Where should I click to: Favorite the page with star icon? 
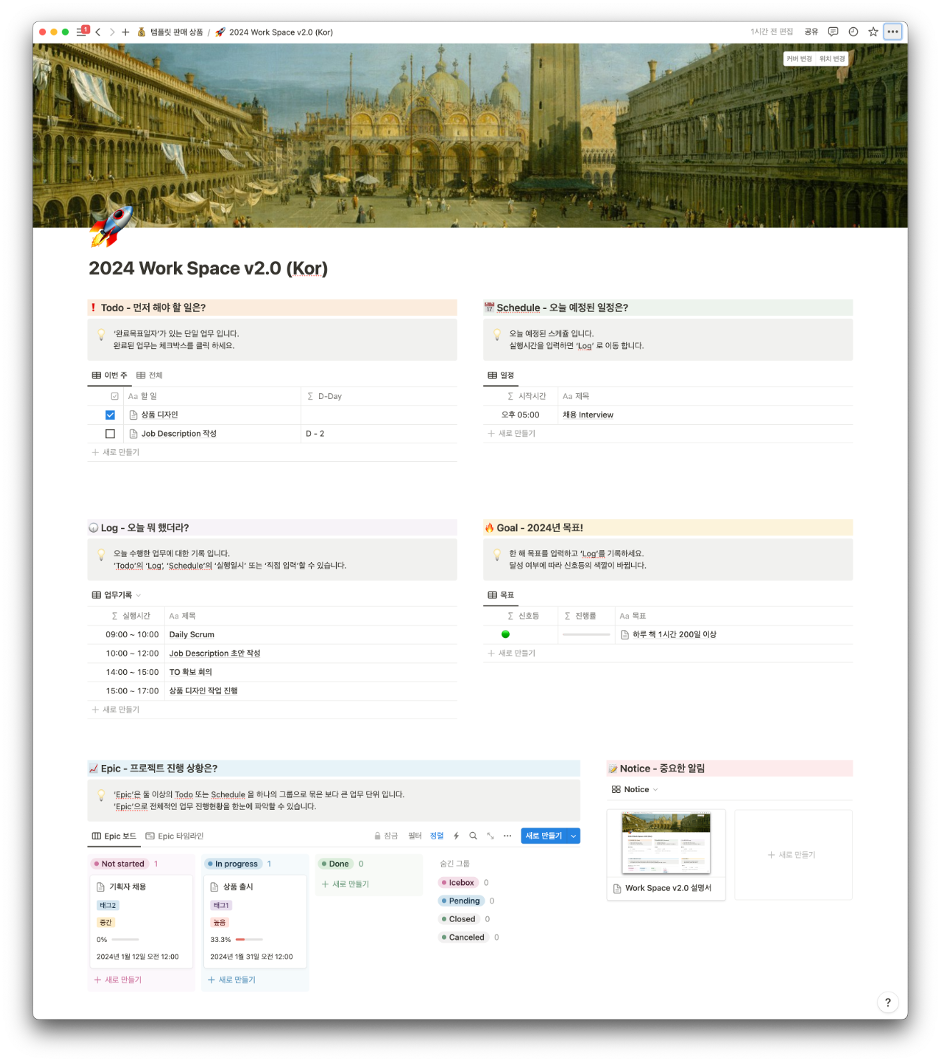[873, 32]
